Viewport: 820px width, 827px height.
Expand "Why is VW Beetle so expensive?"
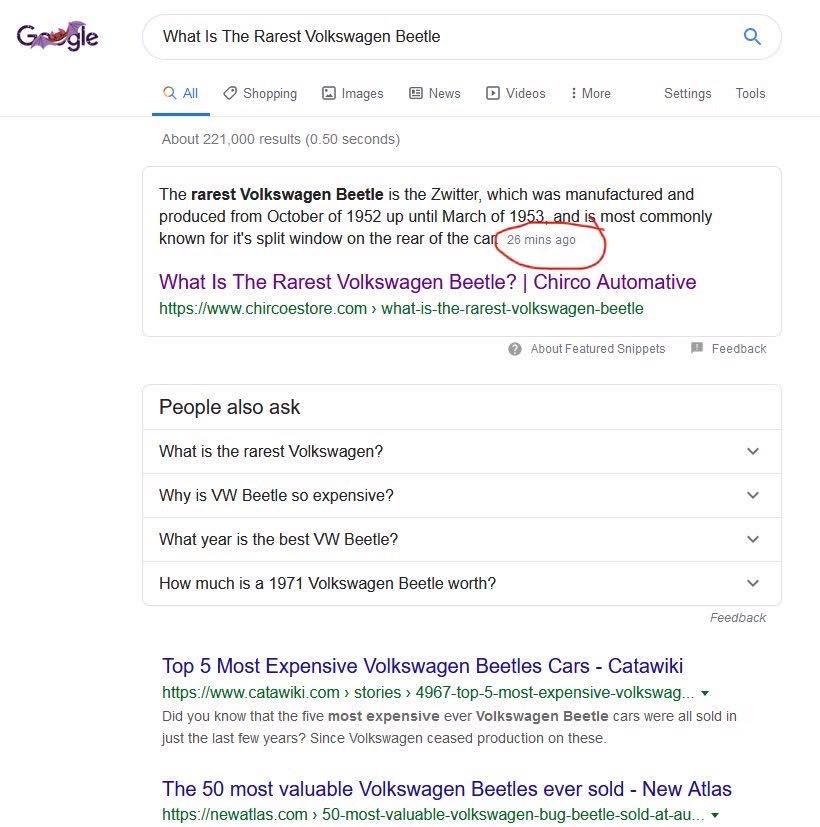tap(753, 495)
